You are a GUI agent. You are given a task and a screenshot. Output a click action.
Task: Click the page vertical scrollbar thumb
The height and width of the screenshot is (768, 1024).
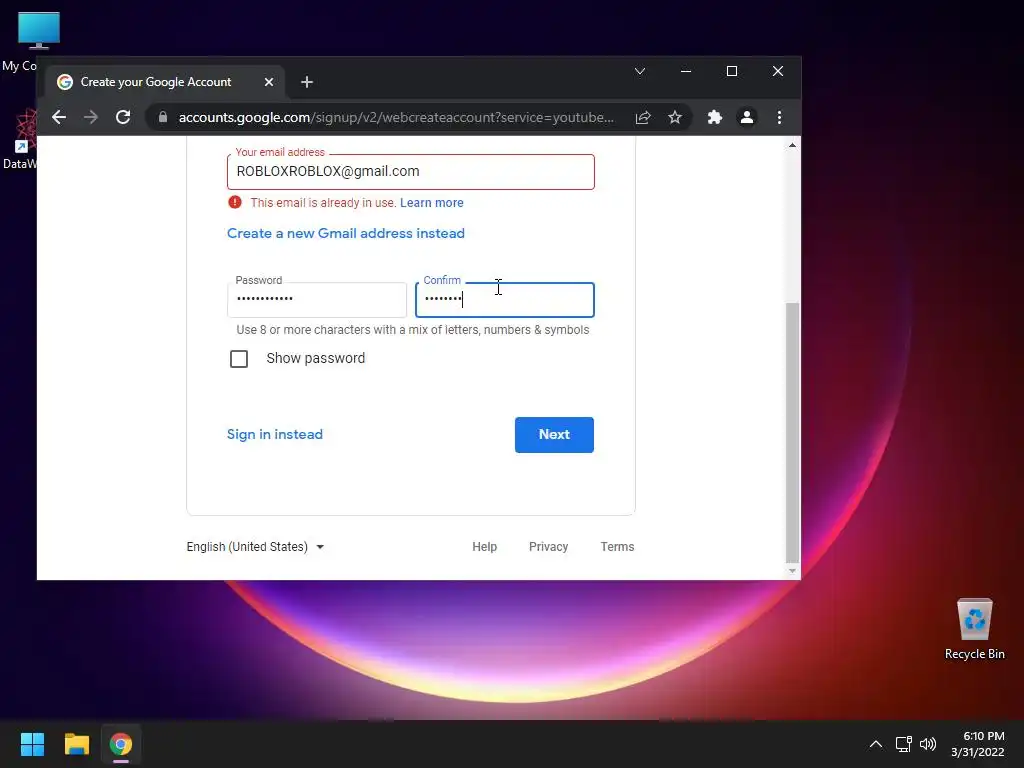[792, 432]
